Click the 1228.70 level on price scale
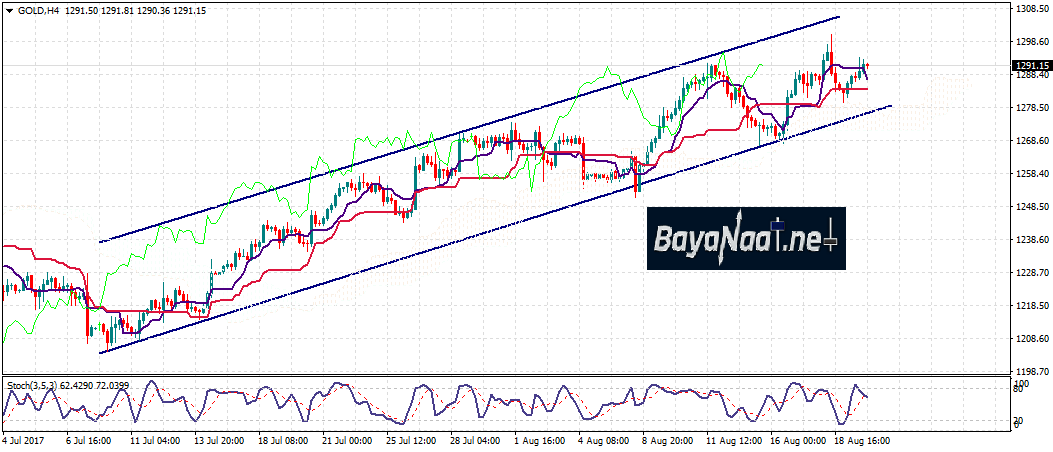The height and width of the screenshot is (452, 1053). point(1030,273)
